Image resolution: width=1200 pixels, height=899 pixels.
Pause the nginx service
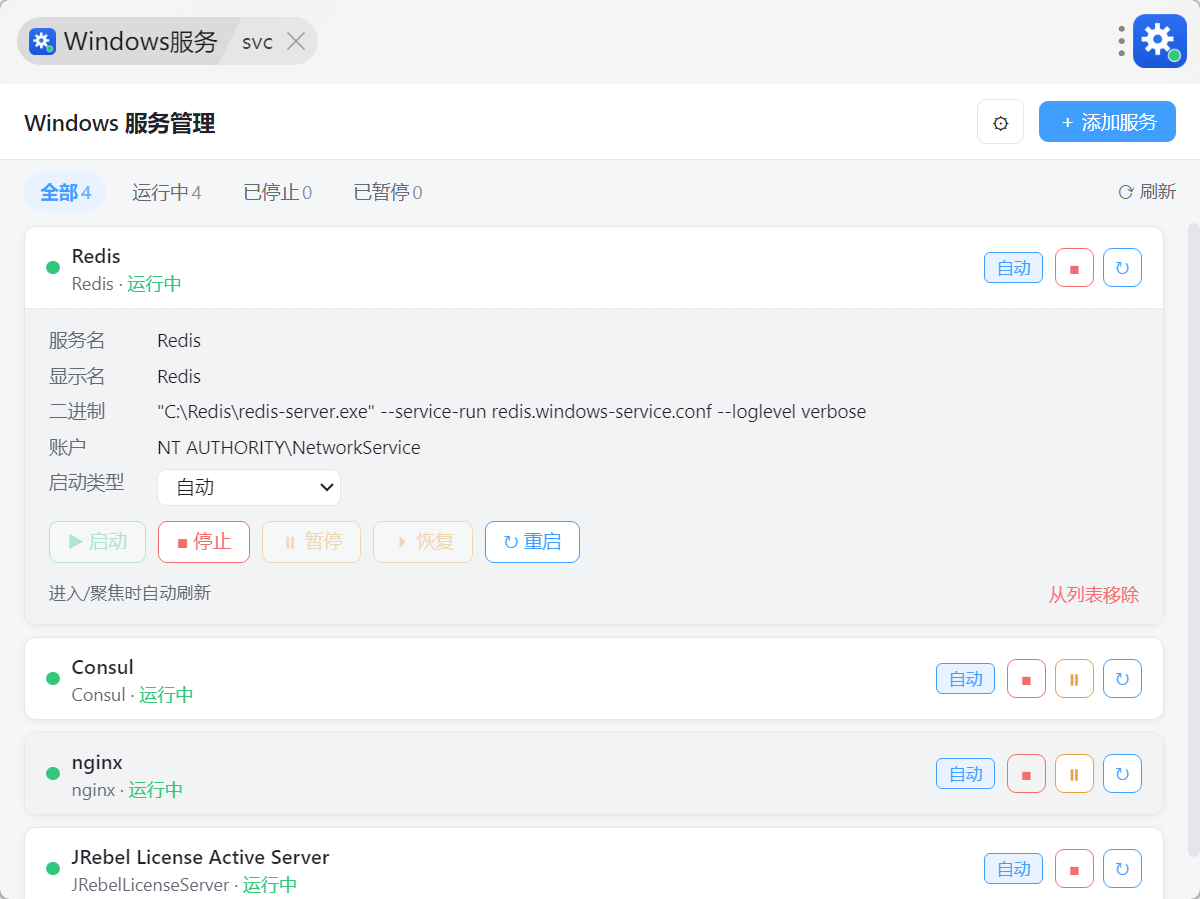click(x=1074, y=774)
